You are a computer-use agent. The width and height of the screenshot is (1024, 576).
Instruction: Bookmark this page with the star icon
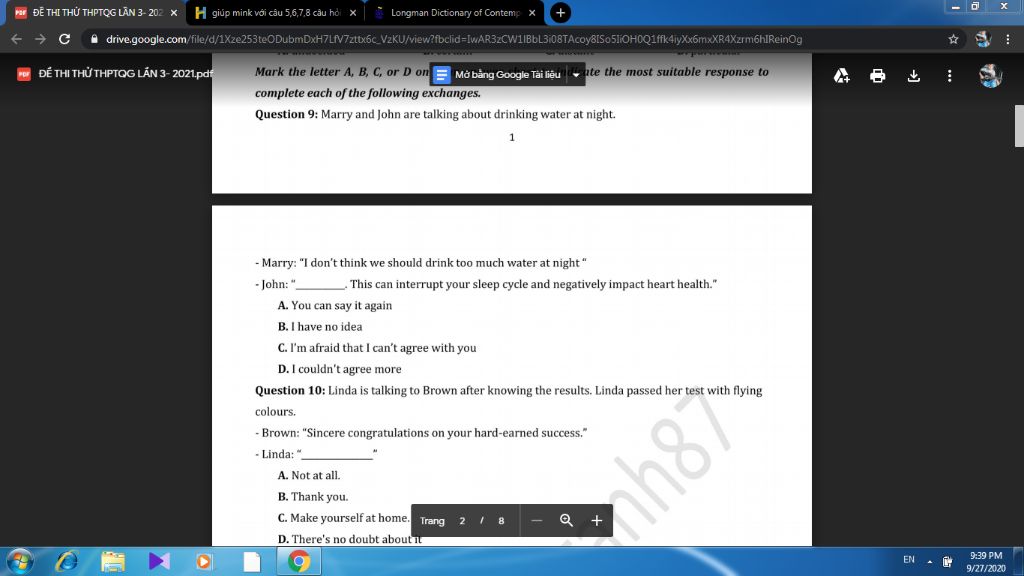click(953, 39)
